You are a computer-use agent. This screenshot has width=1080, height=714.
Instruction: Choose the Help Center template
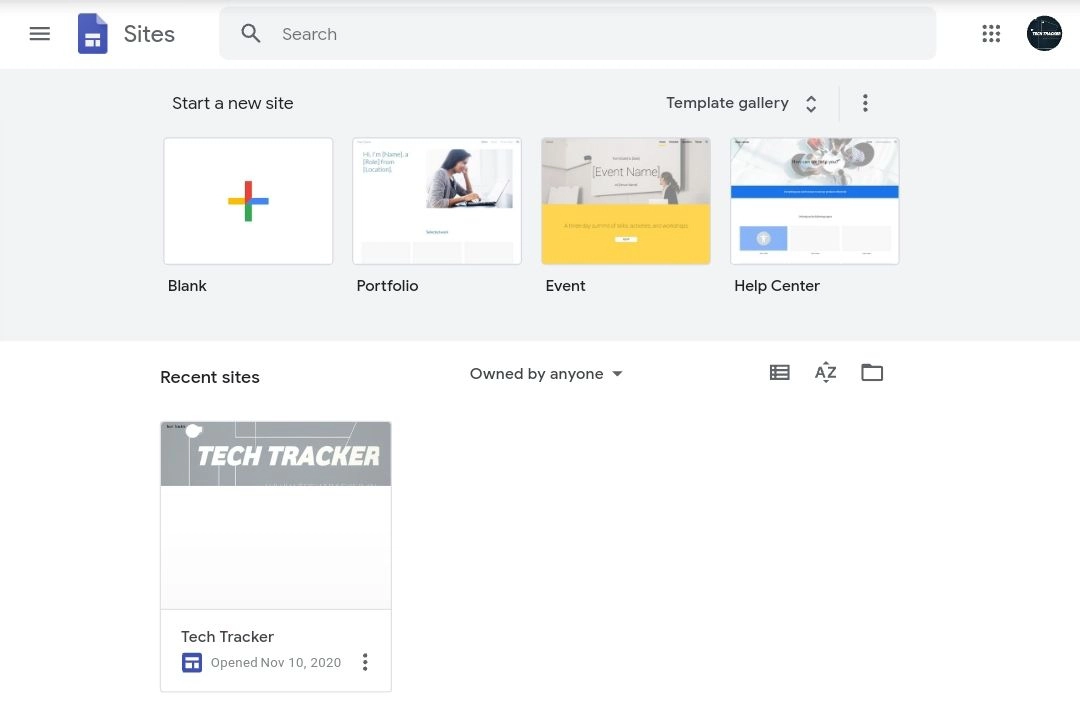pos(815,201)
